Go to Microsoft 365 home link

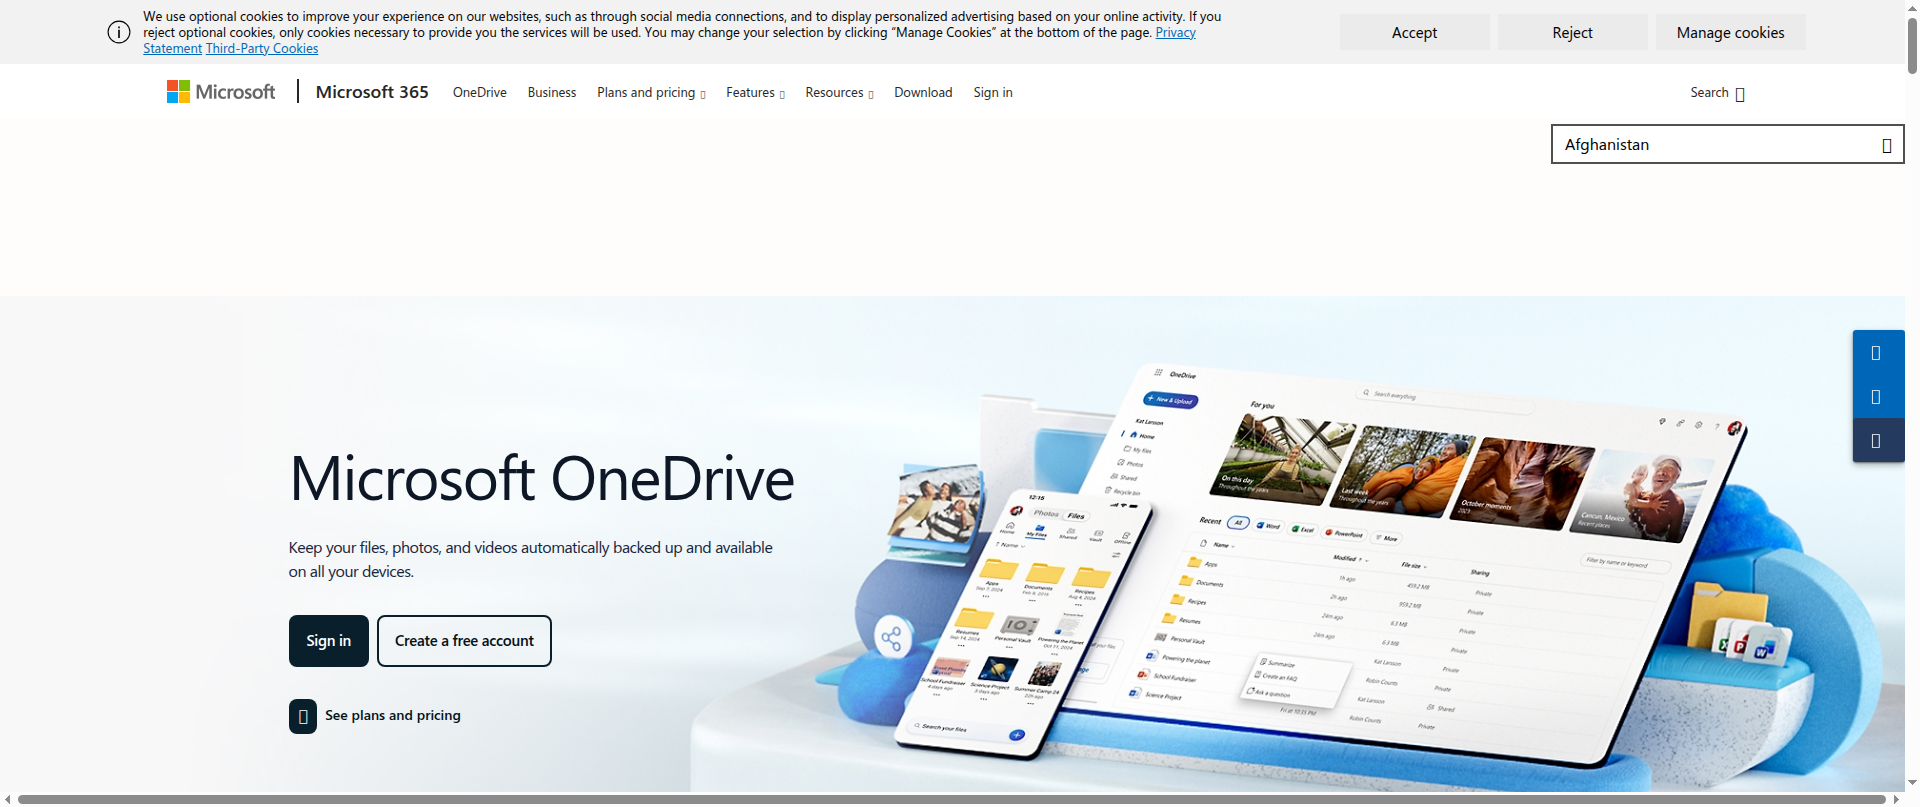point(372,92)
